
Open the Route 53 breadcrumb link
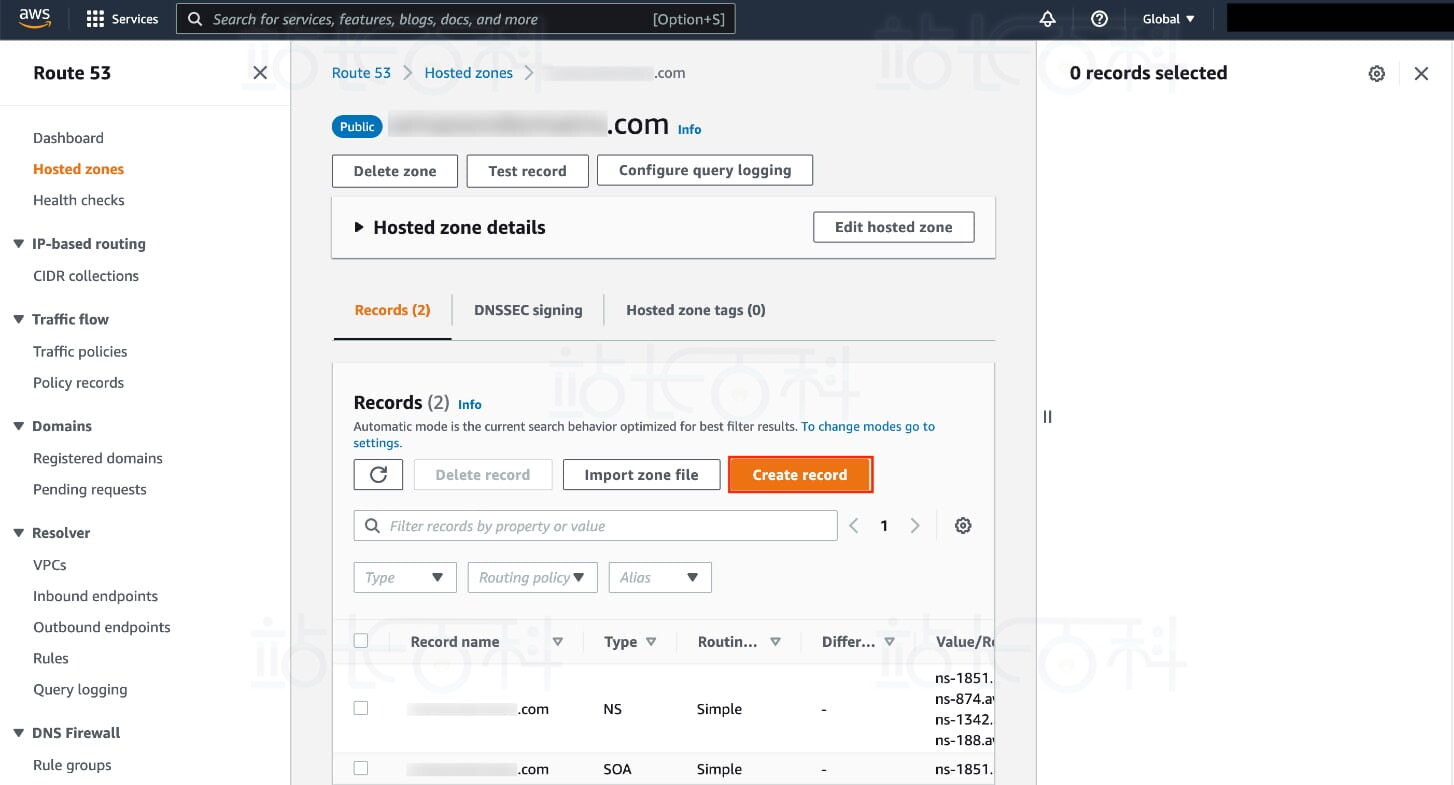point(361,73)
